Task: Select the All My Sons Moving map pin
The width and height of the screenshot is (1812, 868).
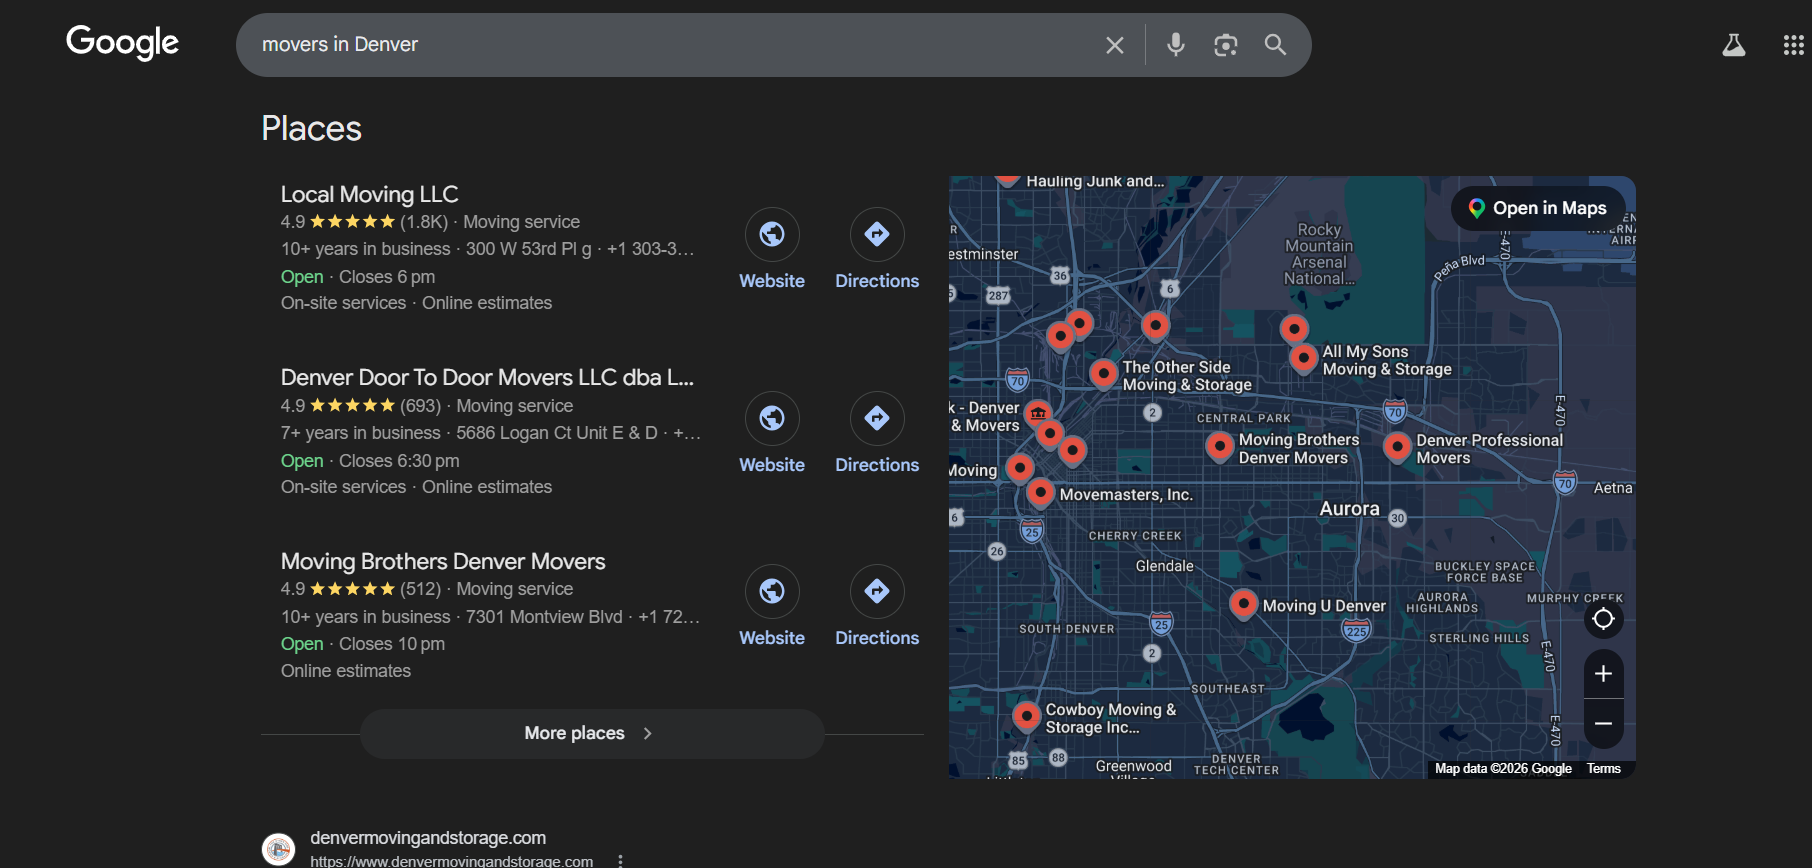Action: coord(1303,358)
